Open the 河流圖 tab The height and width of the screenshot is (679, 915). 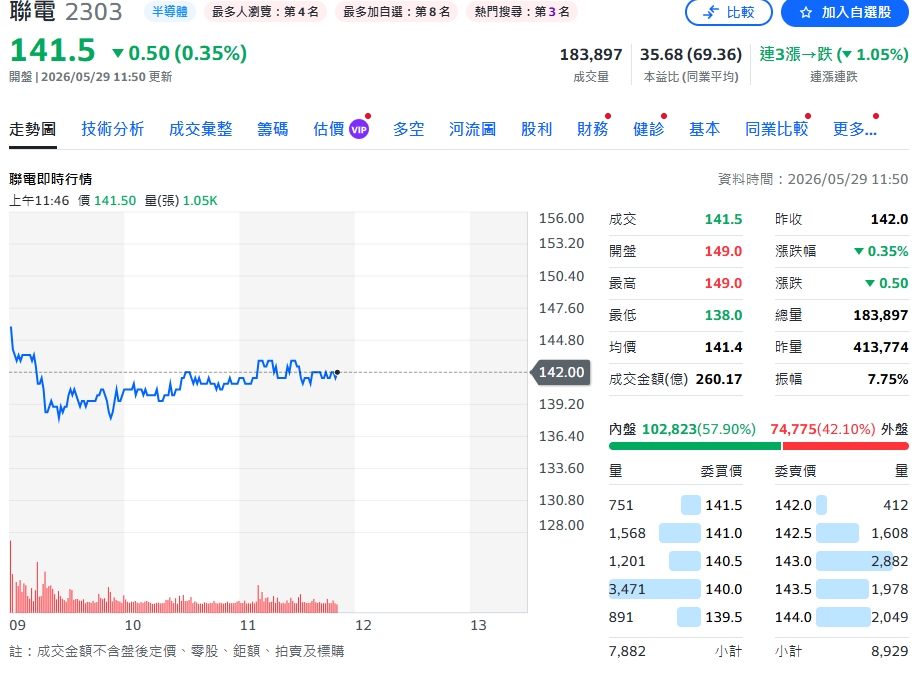(x=472, y=129)
